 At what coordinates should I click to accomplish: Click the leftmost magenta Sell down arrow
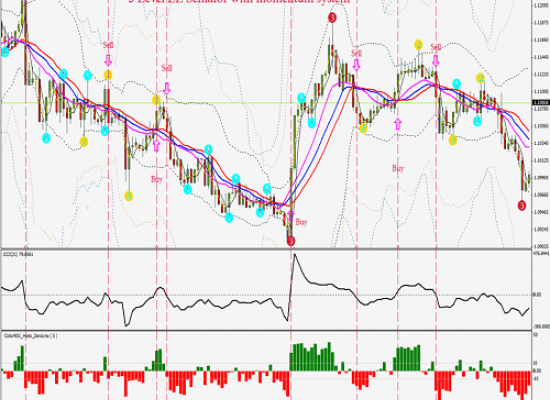pyautogui.click(x=108, y=60)
